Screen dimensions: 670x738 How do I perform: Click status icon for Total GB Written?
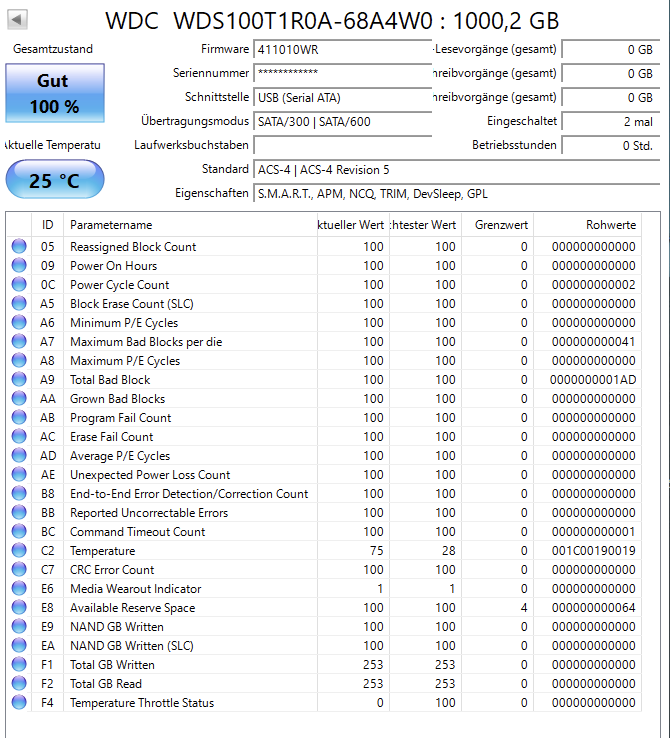[19, 664]
